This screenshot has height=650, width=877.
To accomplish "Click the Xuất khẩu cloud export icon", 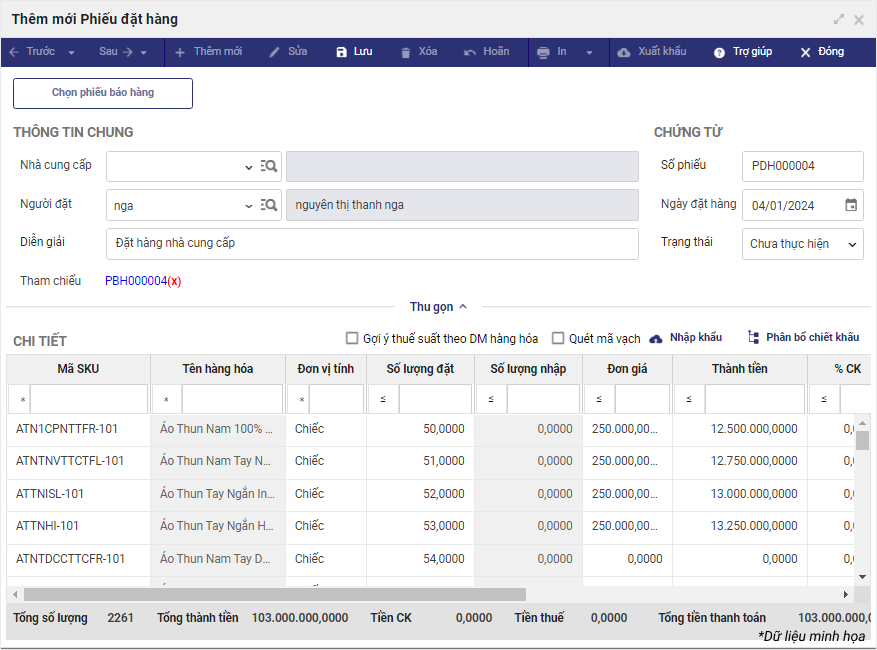I will 624,52.
